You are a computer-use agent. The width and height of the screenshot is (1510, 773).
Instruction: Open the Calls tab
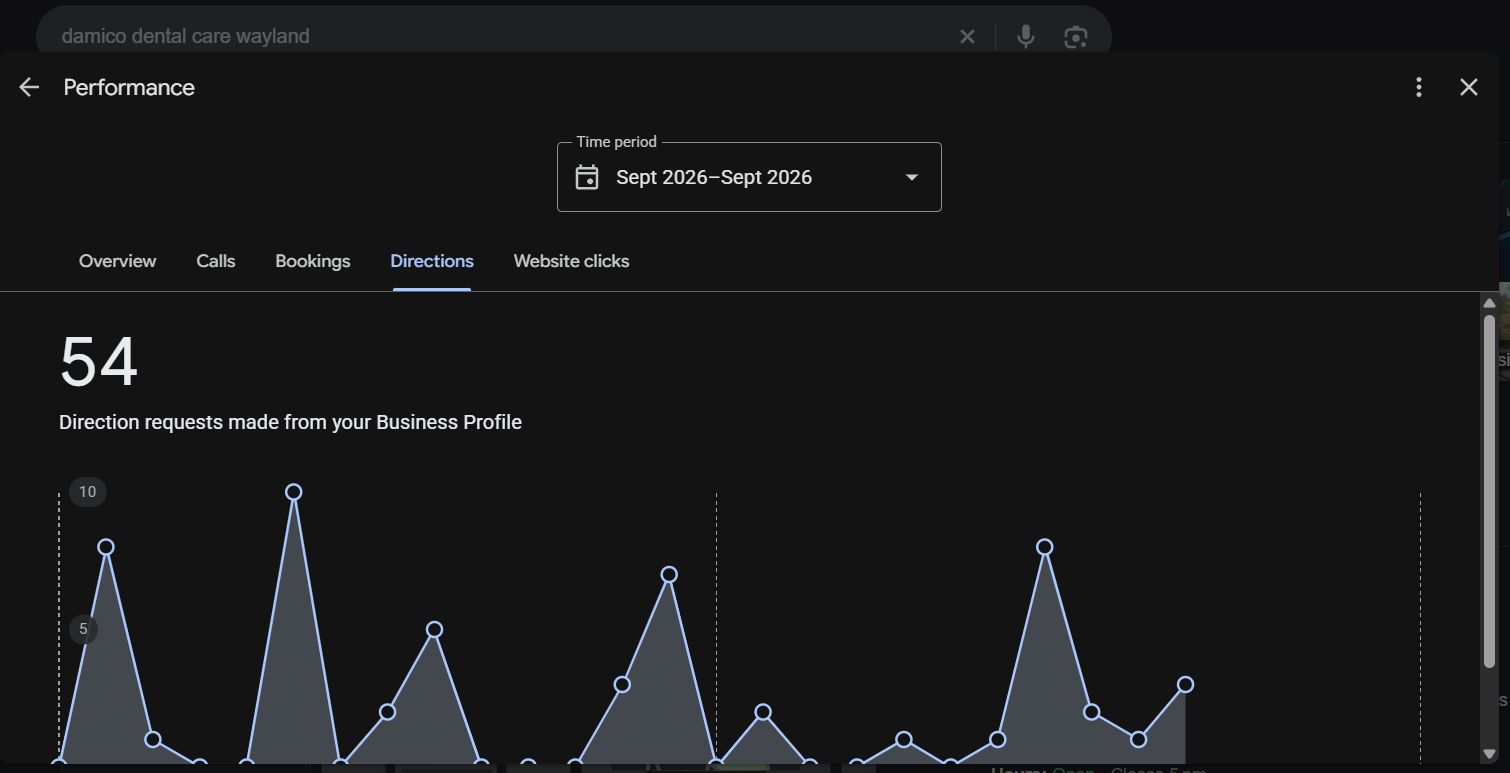point(216,261)
